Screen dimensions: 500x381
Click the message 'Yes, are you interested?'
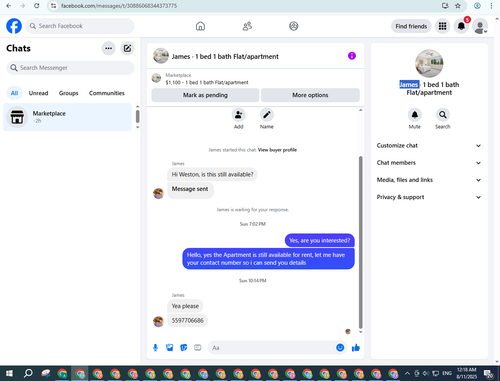click(x=319, y=240)
